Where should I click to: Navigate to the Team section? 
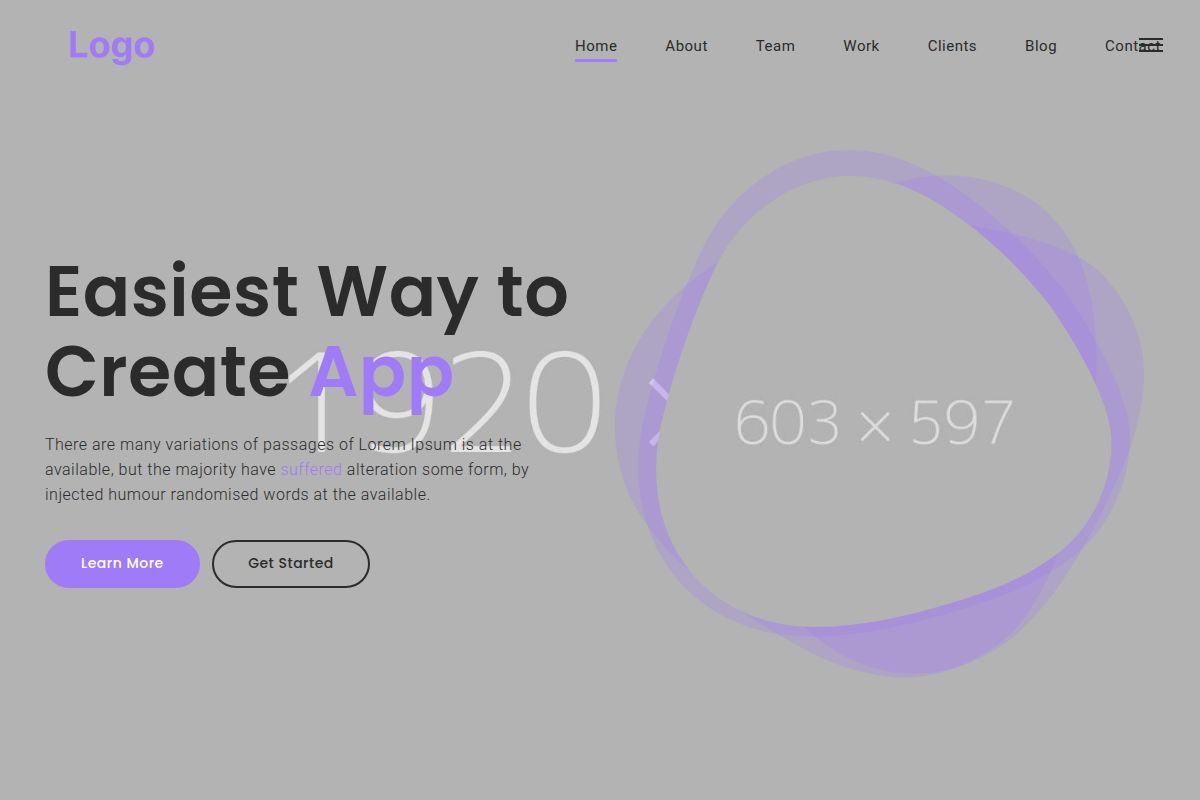click(775, 46)
